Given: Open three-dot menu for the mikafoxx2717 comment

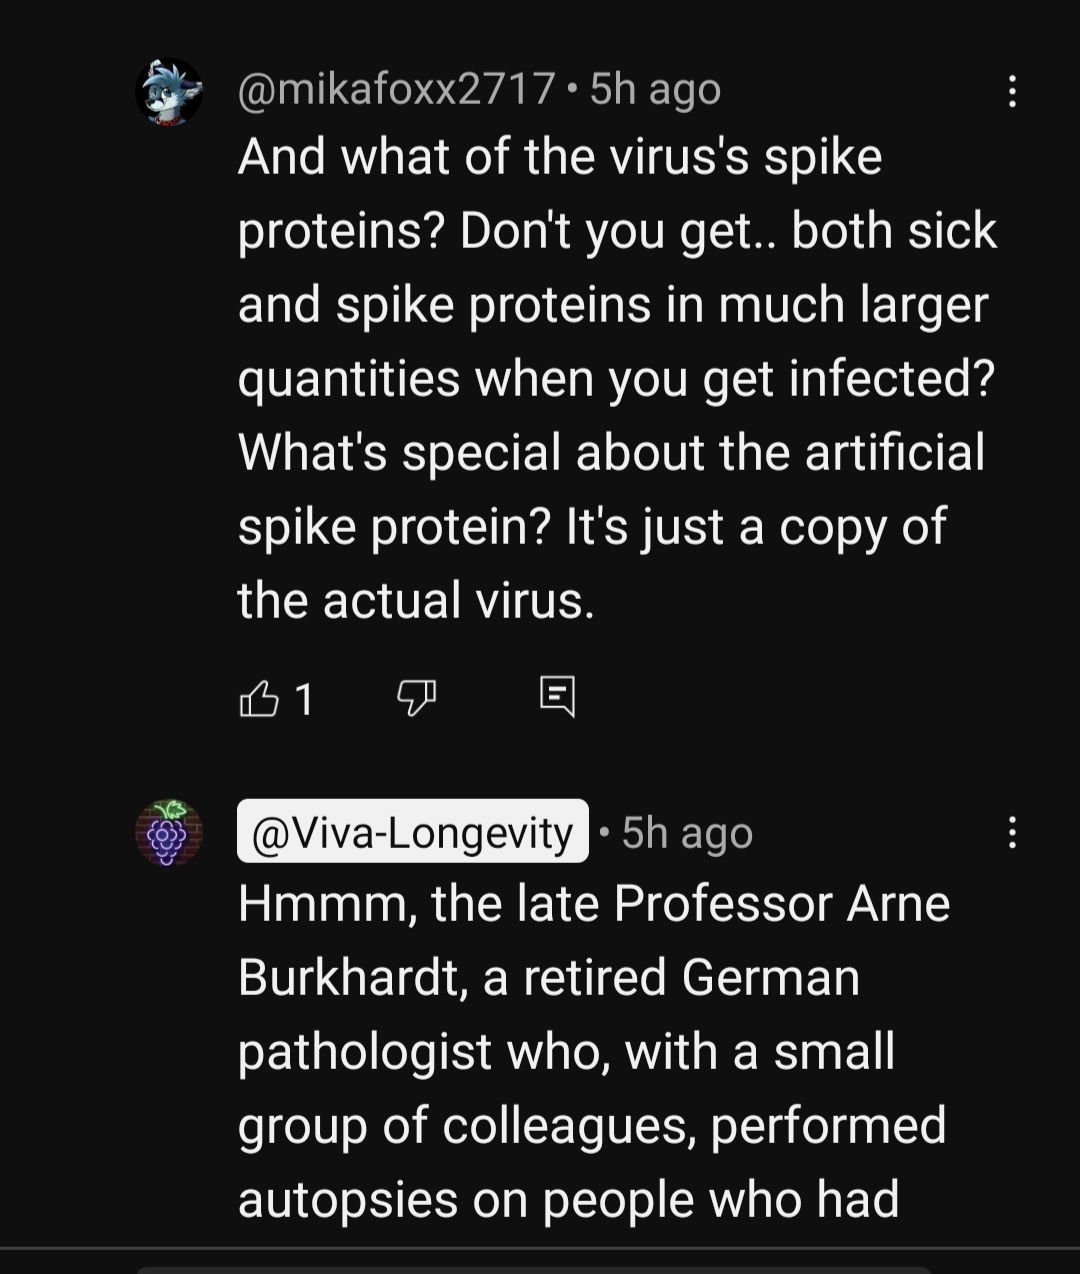Looking at the screenshot, I should 1012,92.
